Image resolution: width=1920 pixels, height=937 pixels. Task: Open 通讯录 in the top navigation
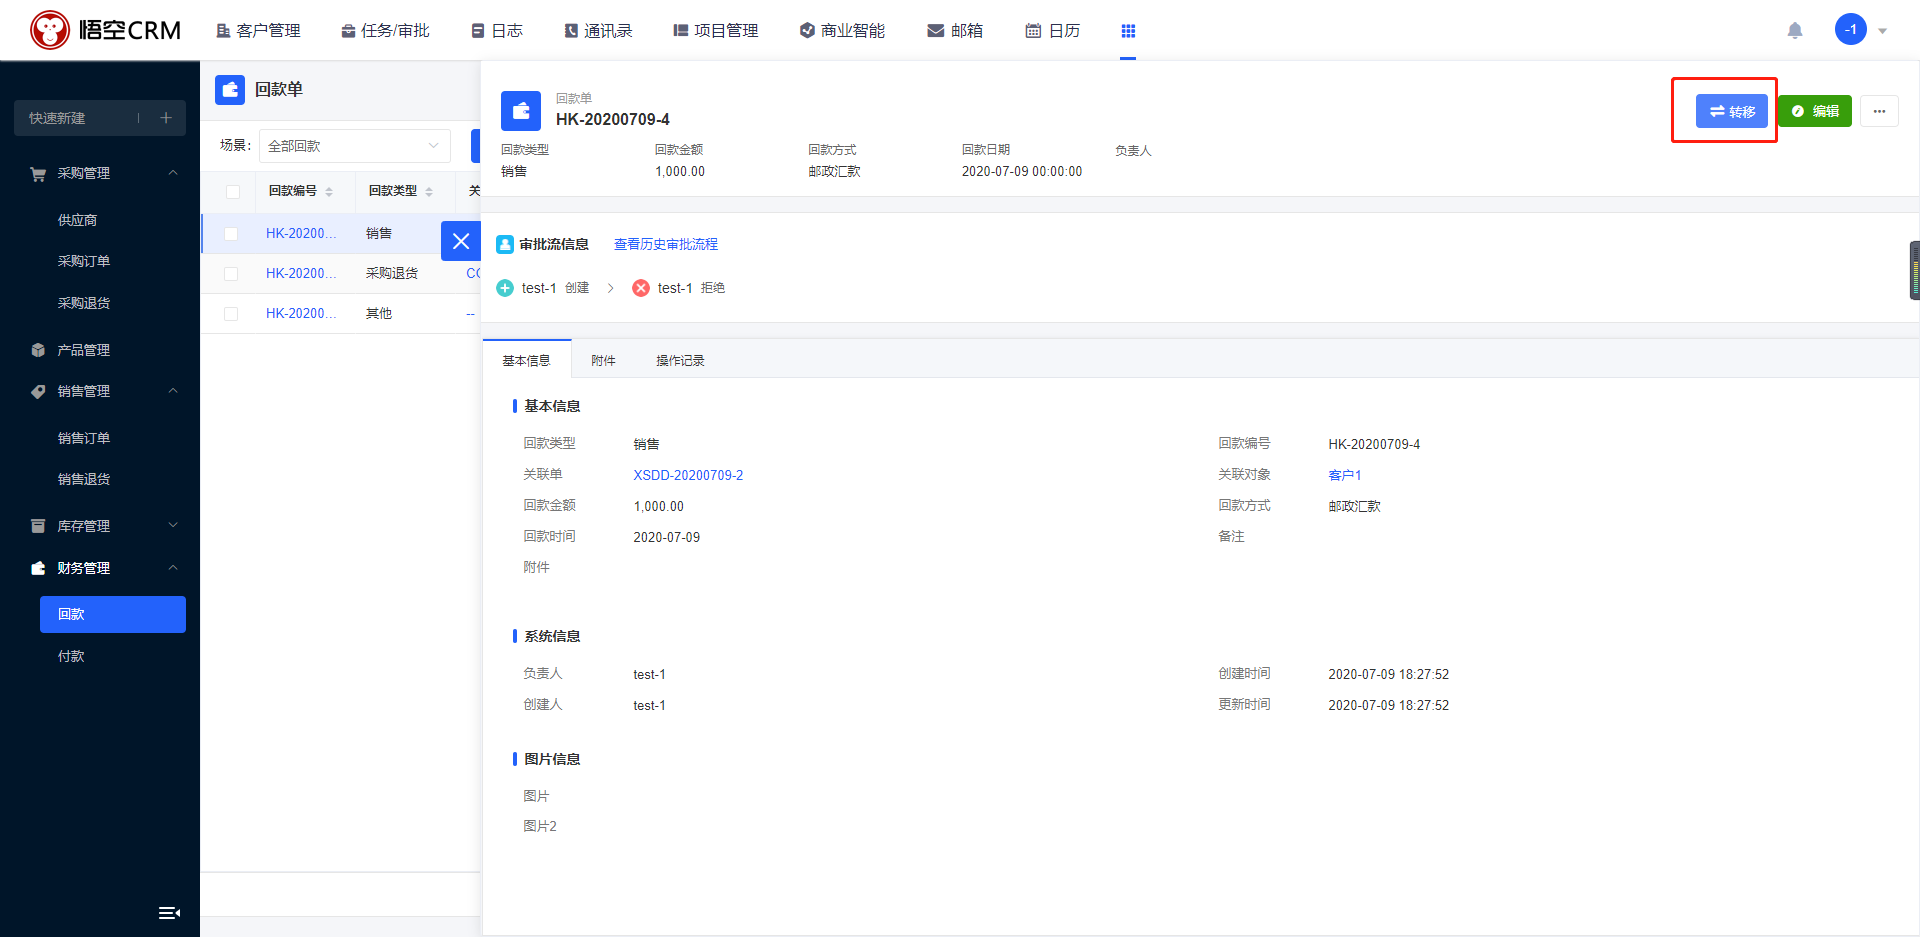tap(598, 31)
